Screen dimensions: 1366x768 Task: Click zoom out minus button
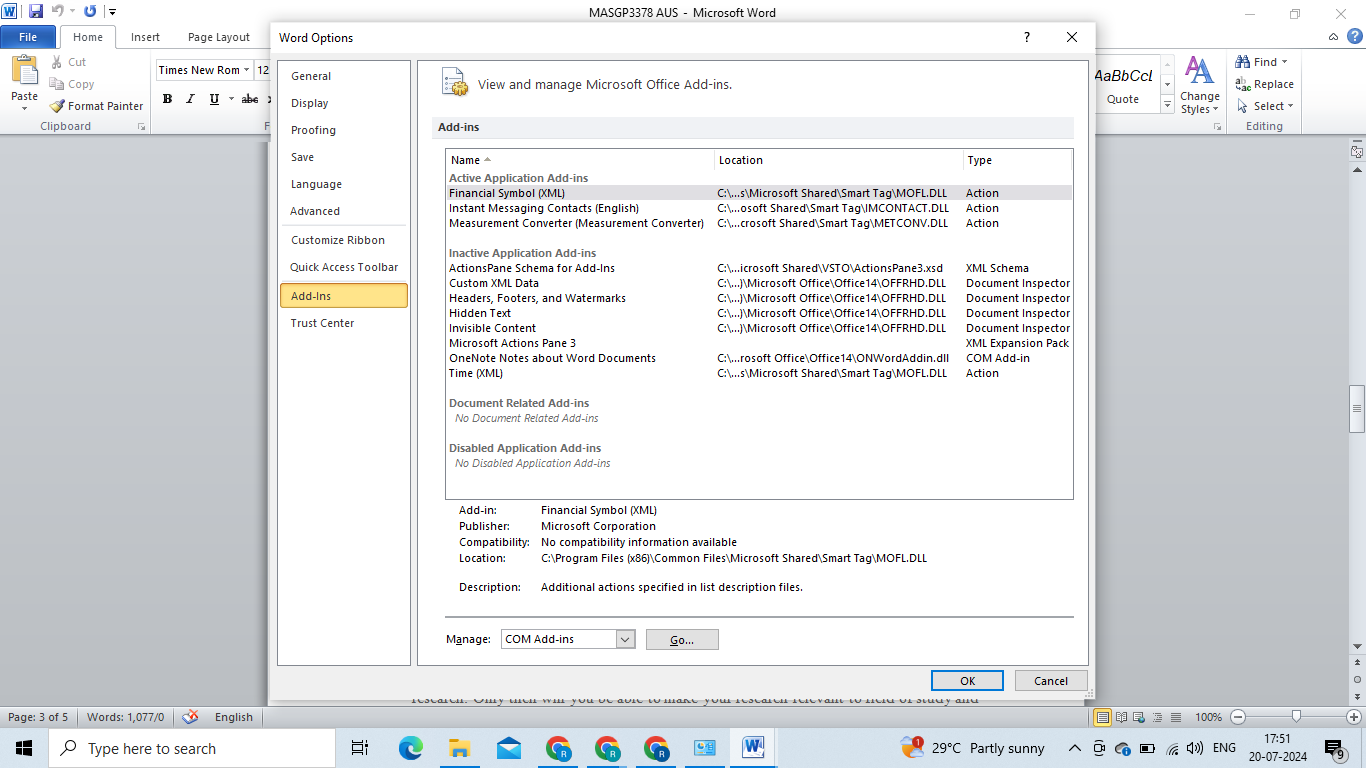pos(1238,717)
